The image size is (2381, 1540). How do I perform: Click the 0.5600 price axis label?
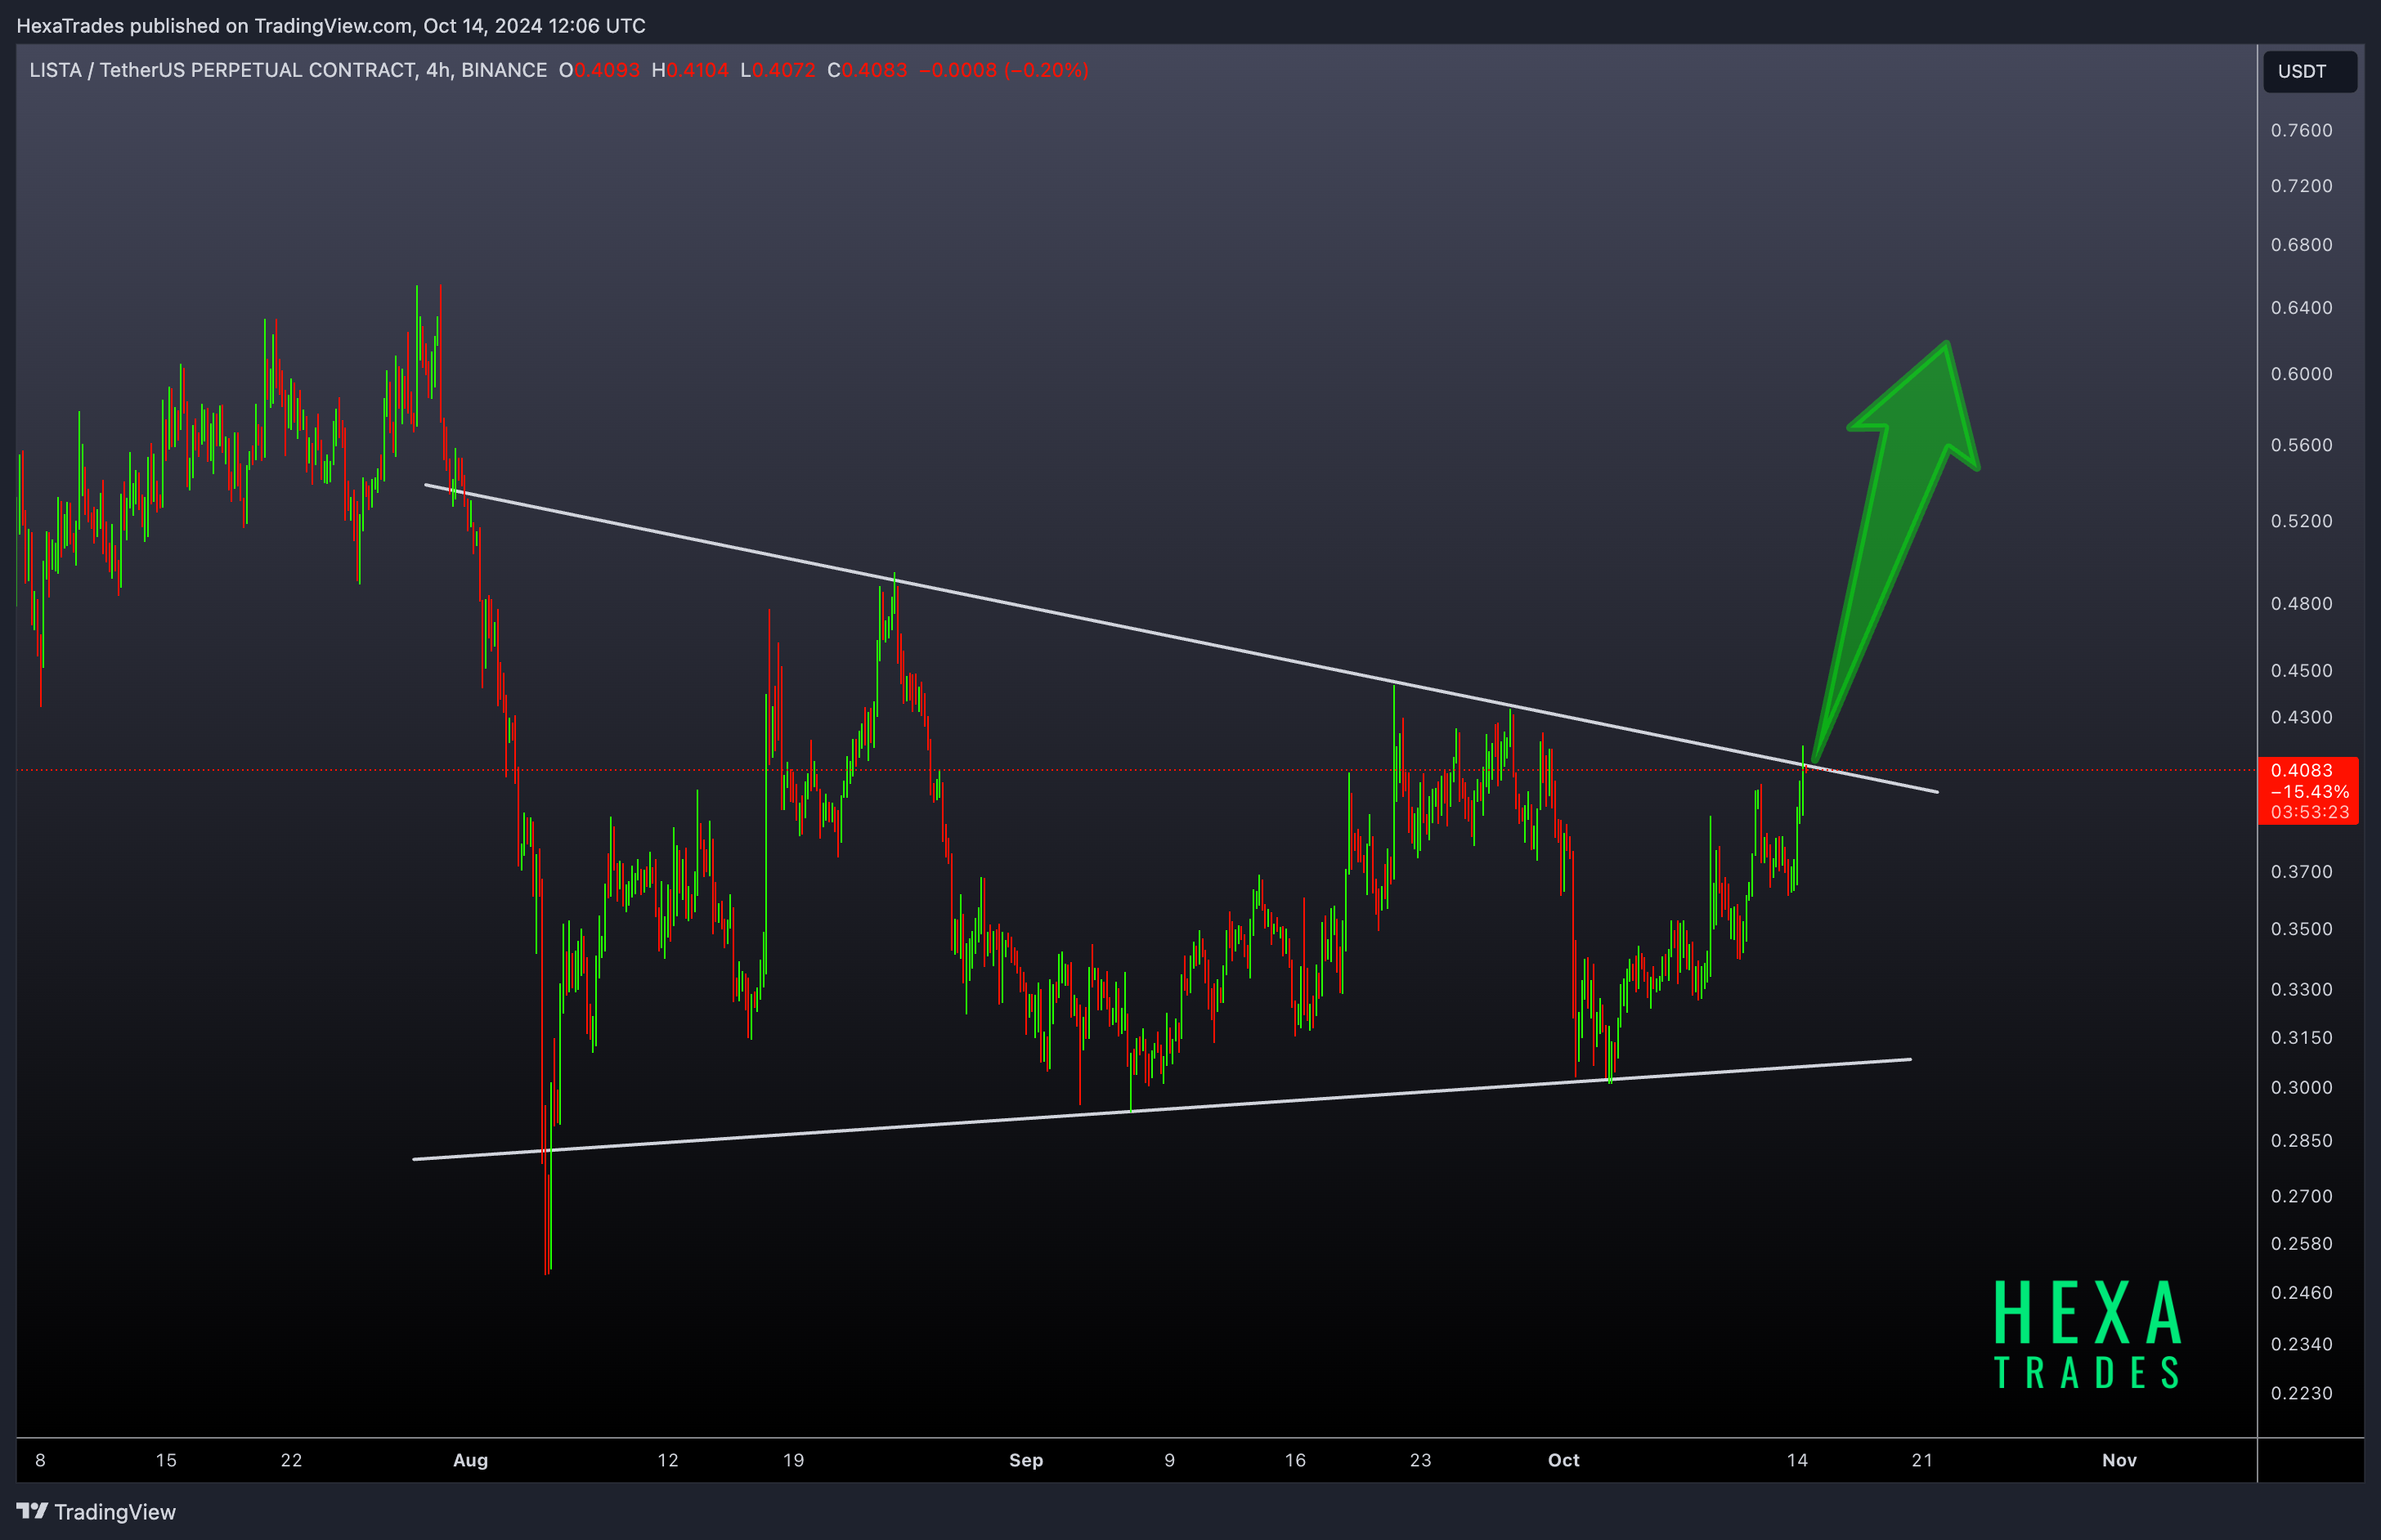coord(2301,445)
